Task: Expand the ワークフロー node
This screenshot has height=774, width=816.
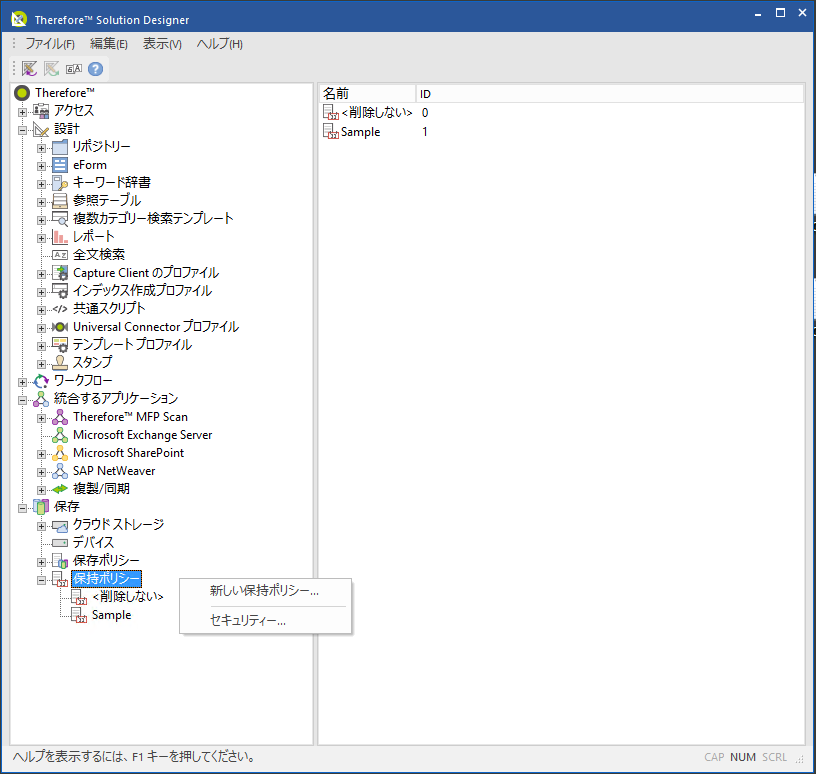Action: click(22, 382)
